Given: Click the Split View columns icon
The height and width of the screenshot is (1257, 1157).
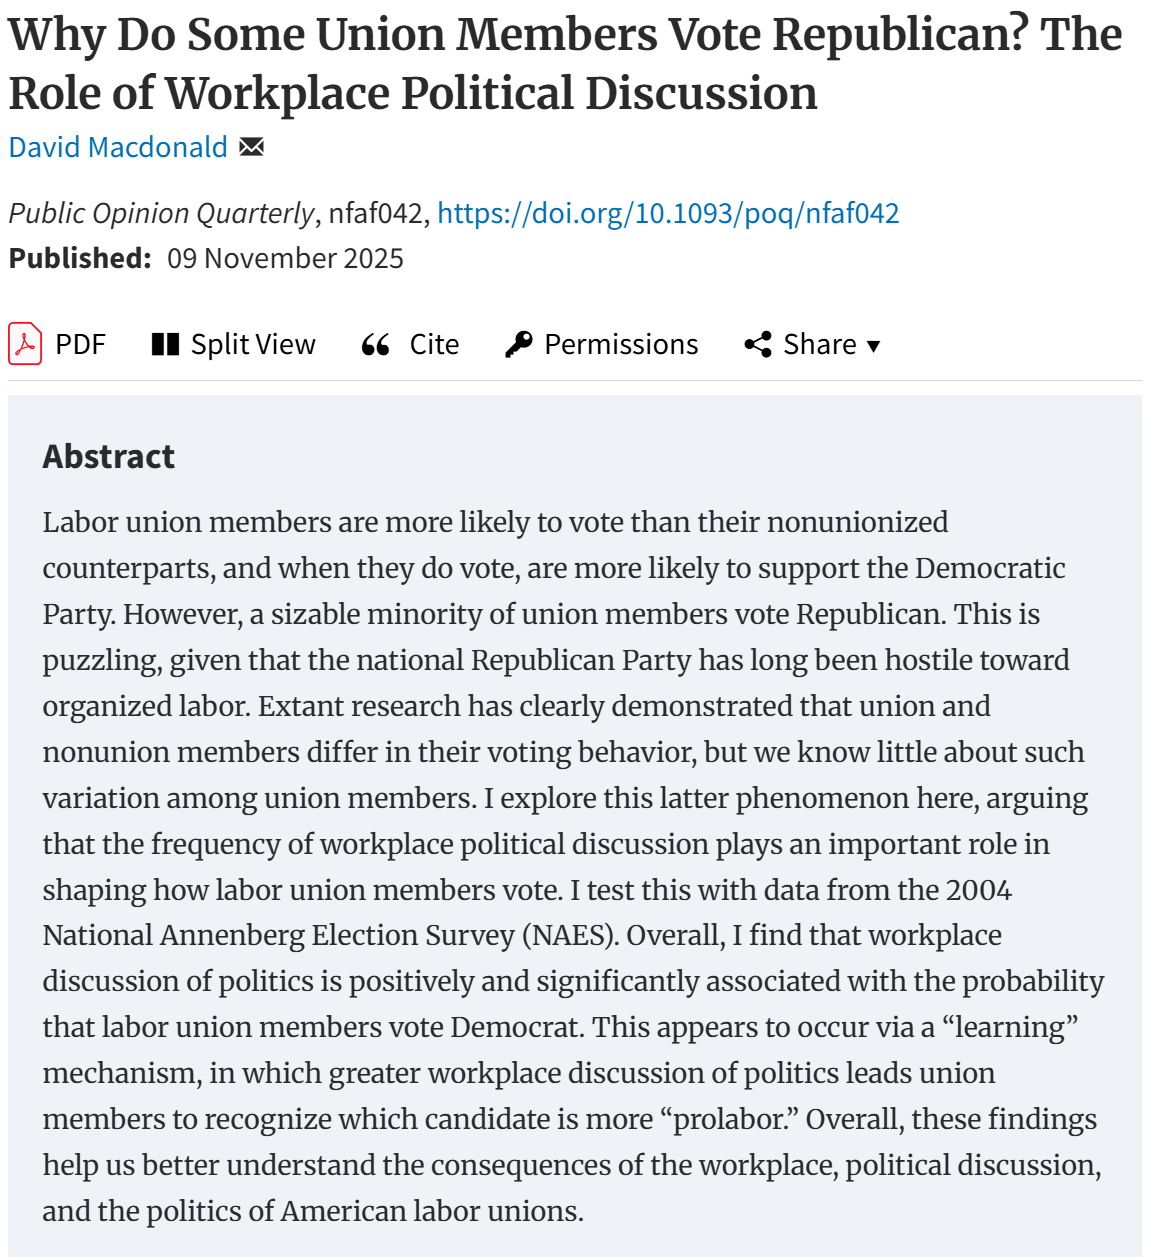Looking at the screenshot, I should [x=165, y=345].
